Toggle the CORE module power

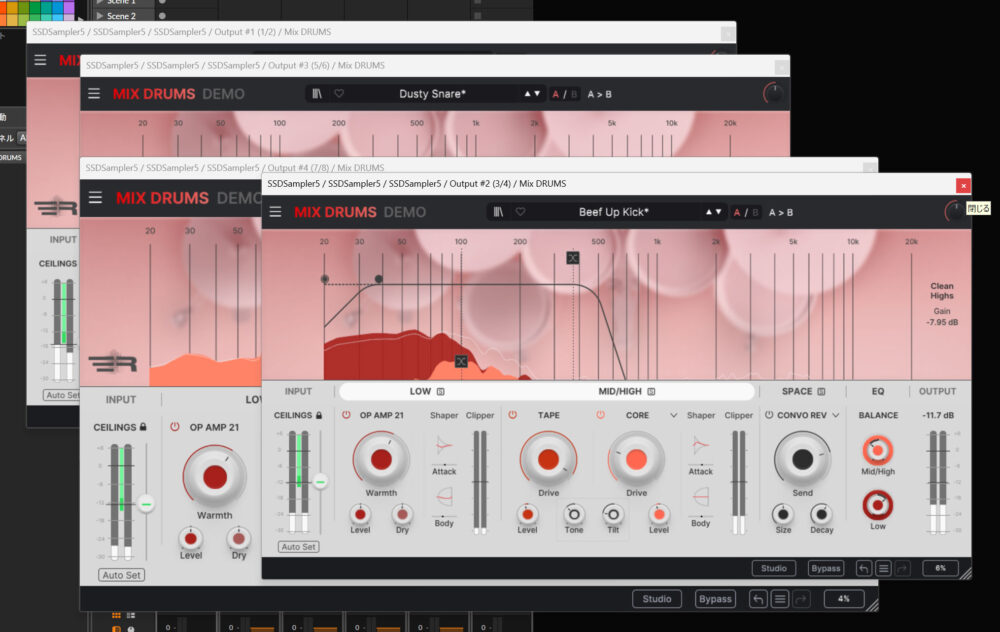[600, 415]
